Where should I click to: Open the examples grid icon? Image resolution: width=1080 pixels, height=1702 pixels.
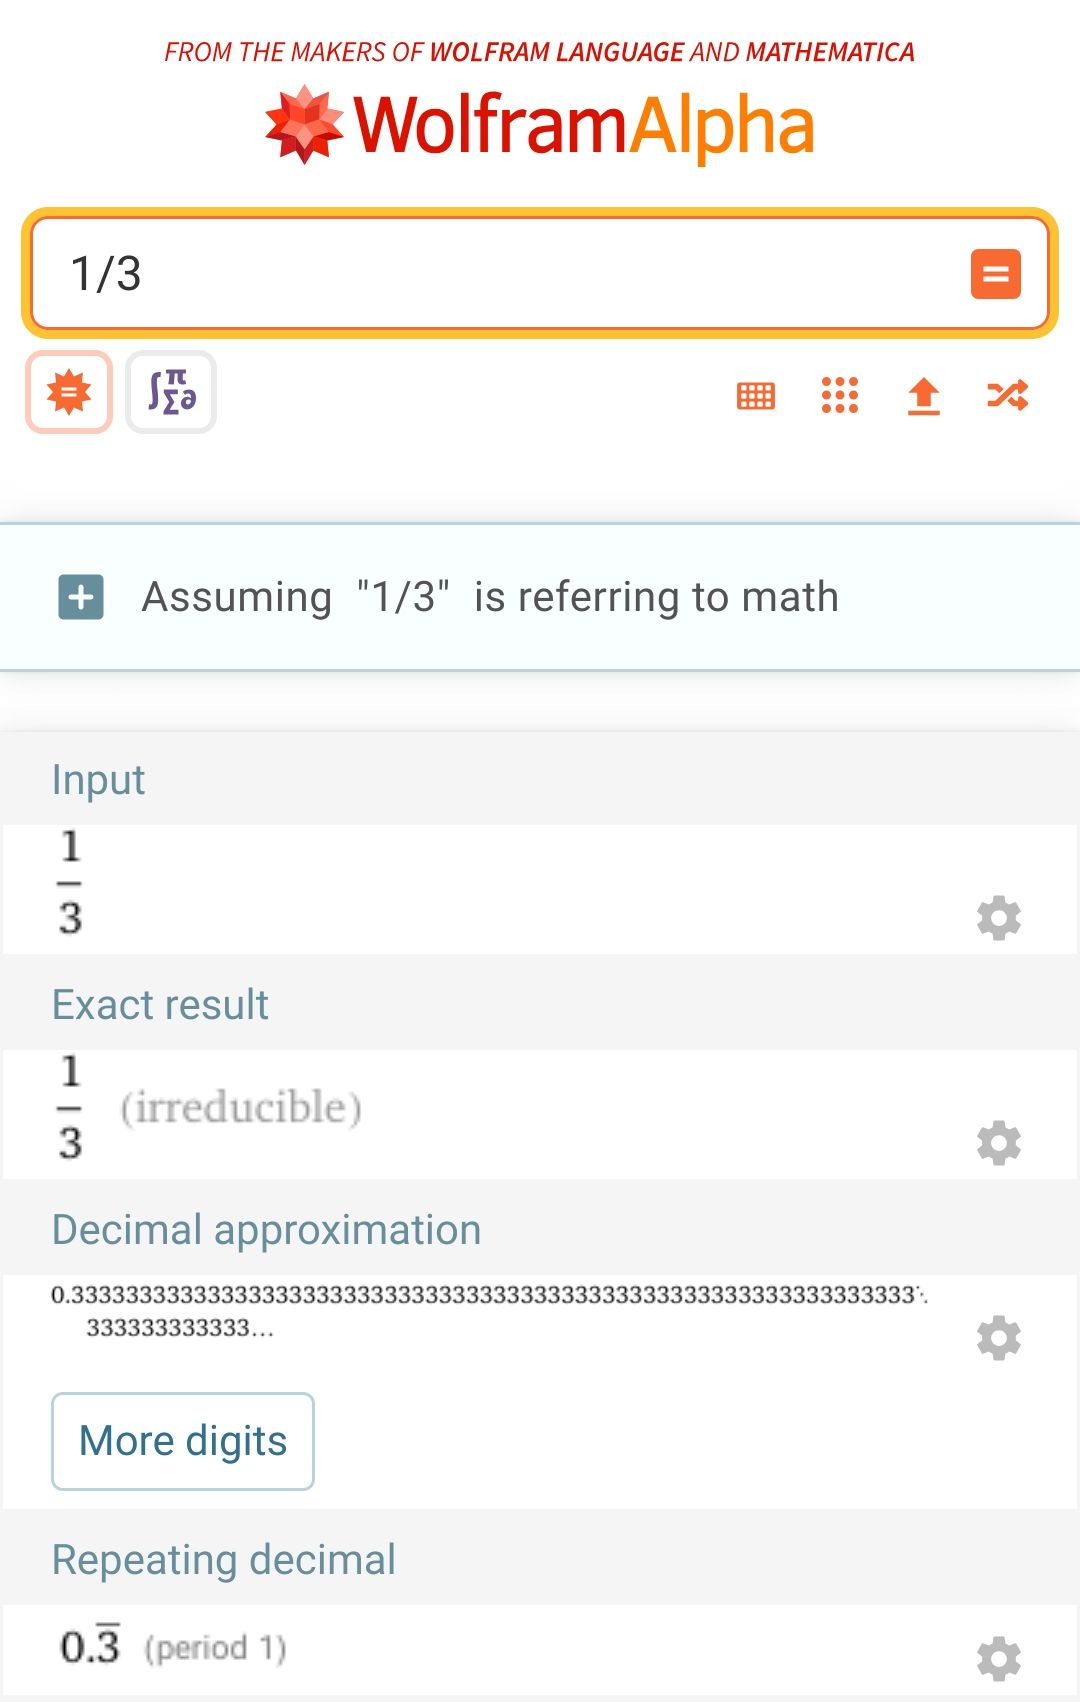[840, 395]
